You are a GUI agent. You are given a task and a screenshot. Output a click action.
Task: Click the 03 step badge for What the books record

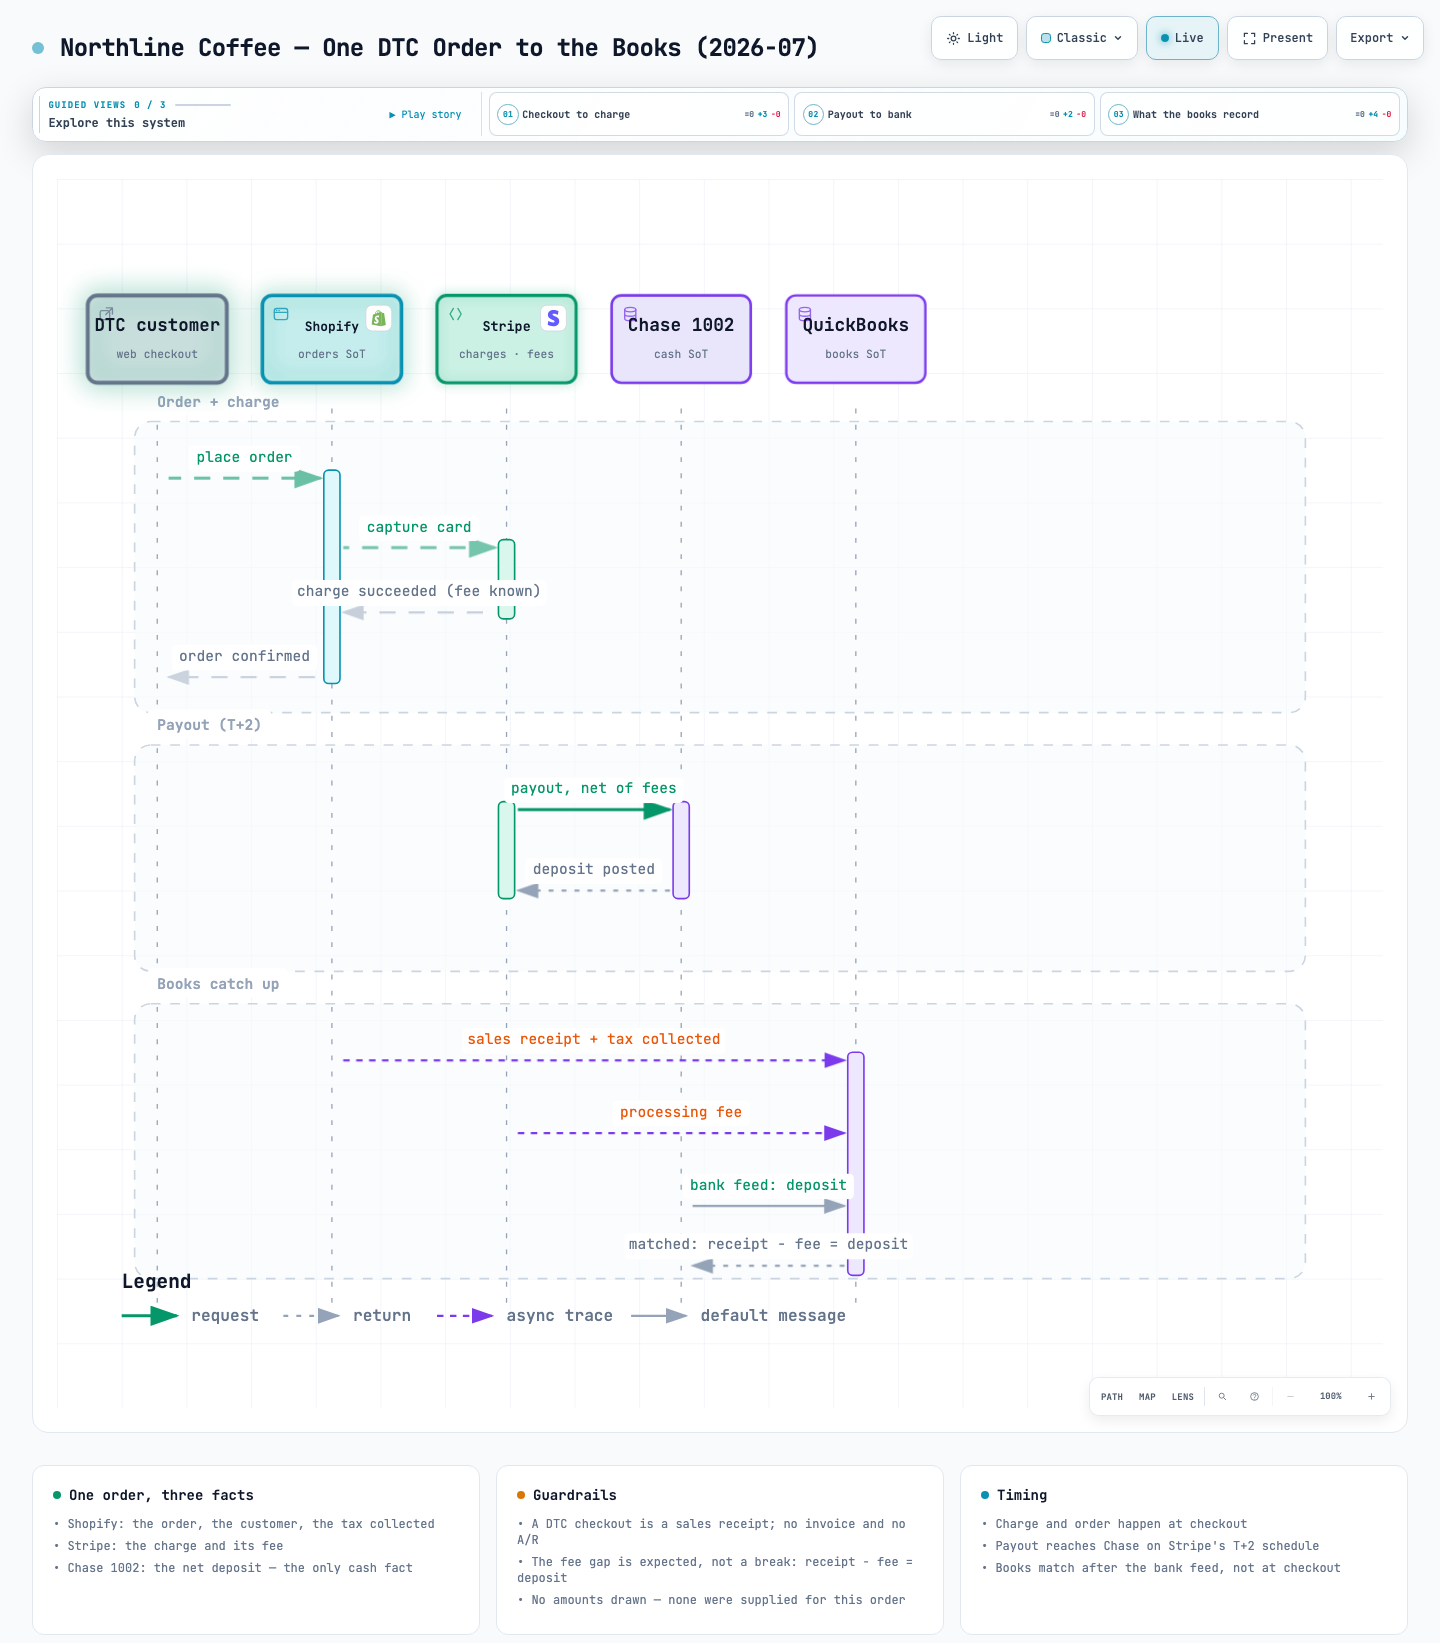1118,114
